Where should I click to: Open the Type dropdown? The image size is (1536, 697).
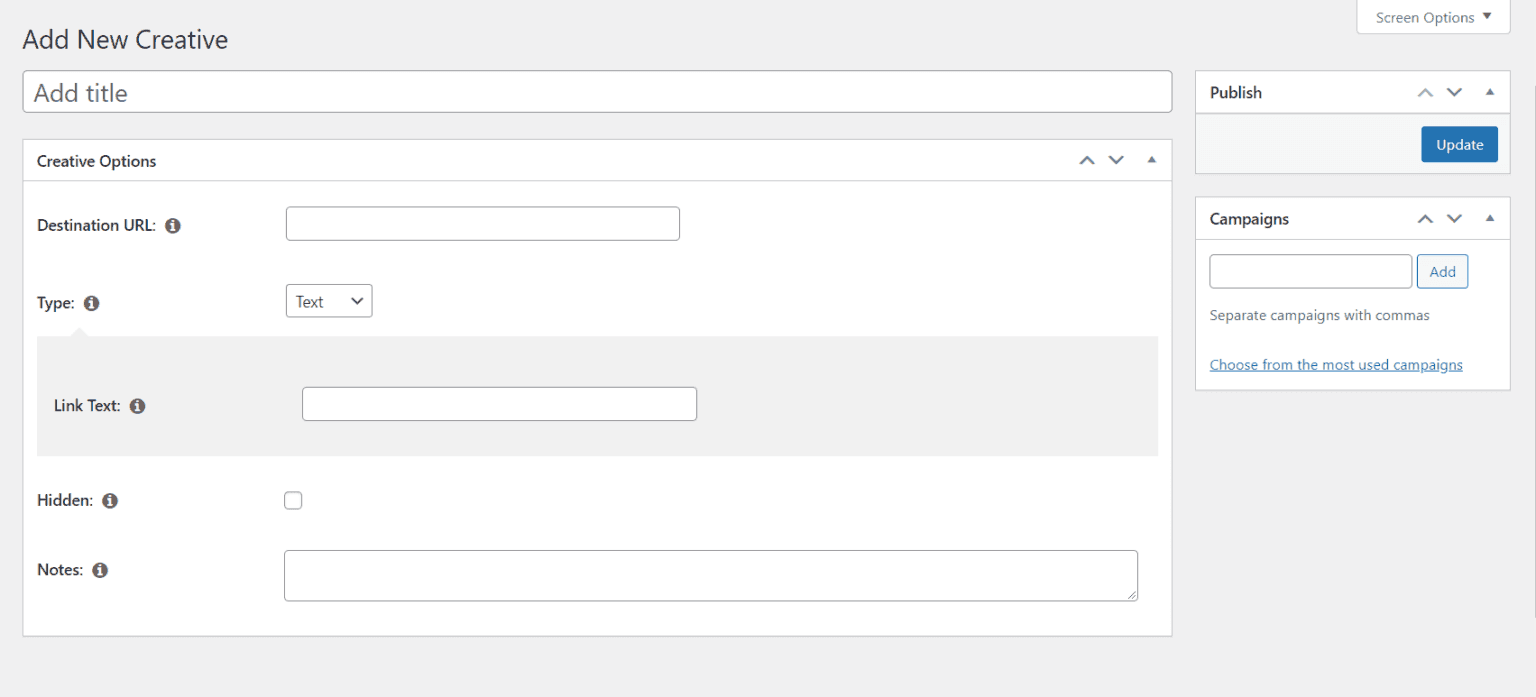[x=328, y=300]
